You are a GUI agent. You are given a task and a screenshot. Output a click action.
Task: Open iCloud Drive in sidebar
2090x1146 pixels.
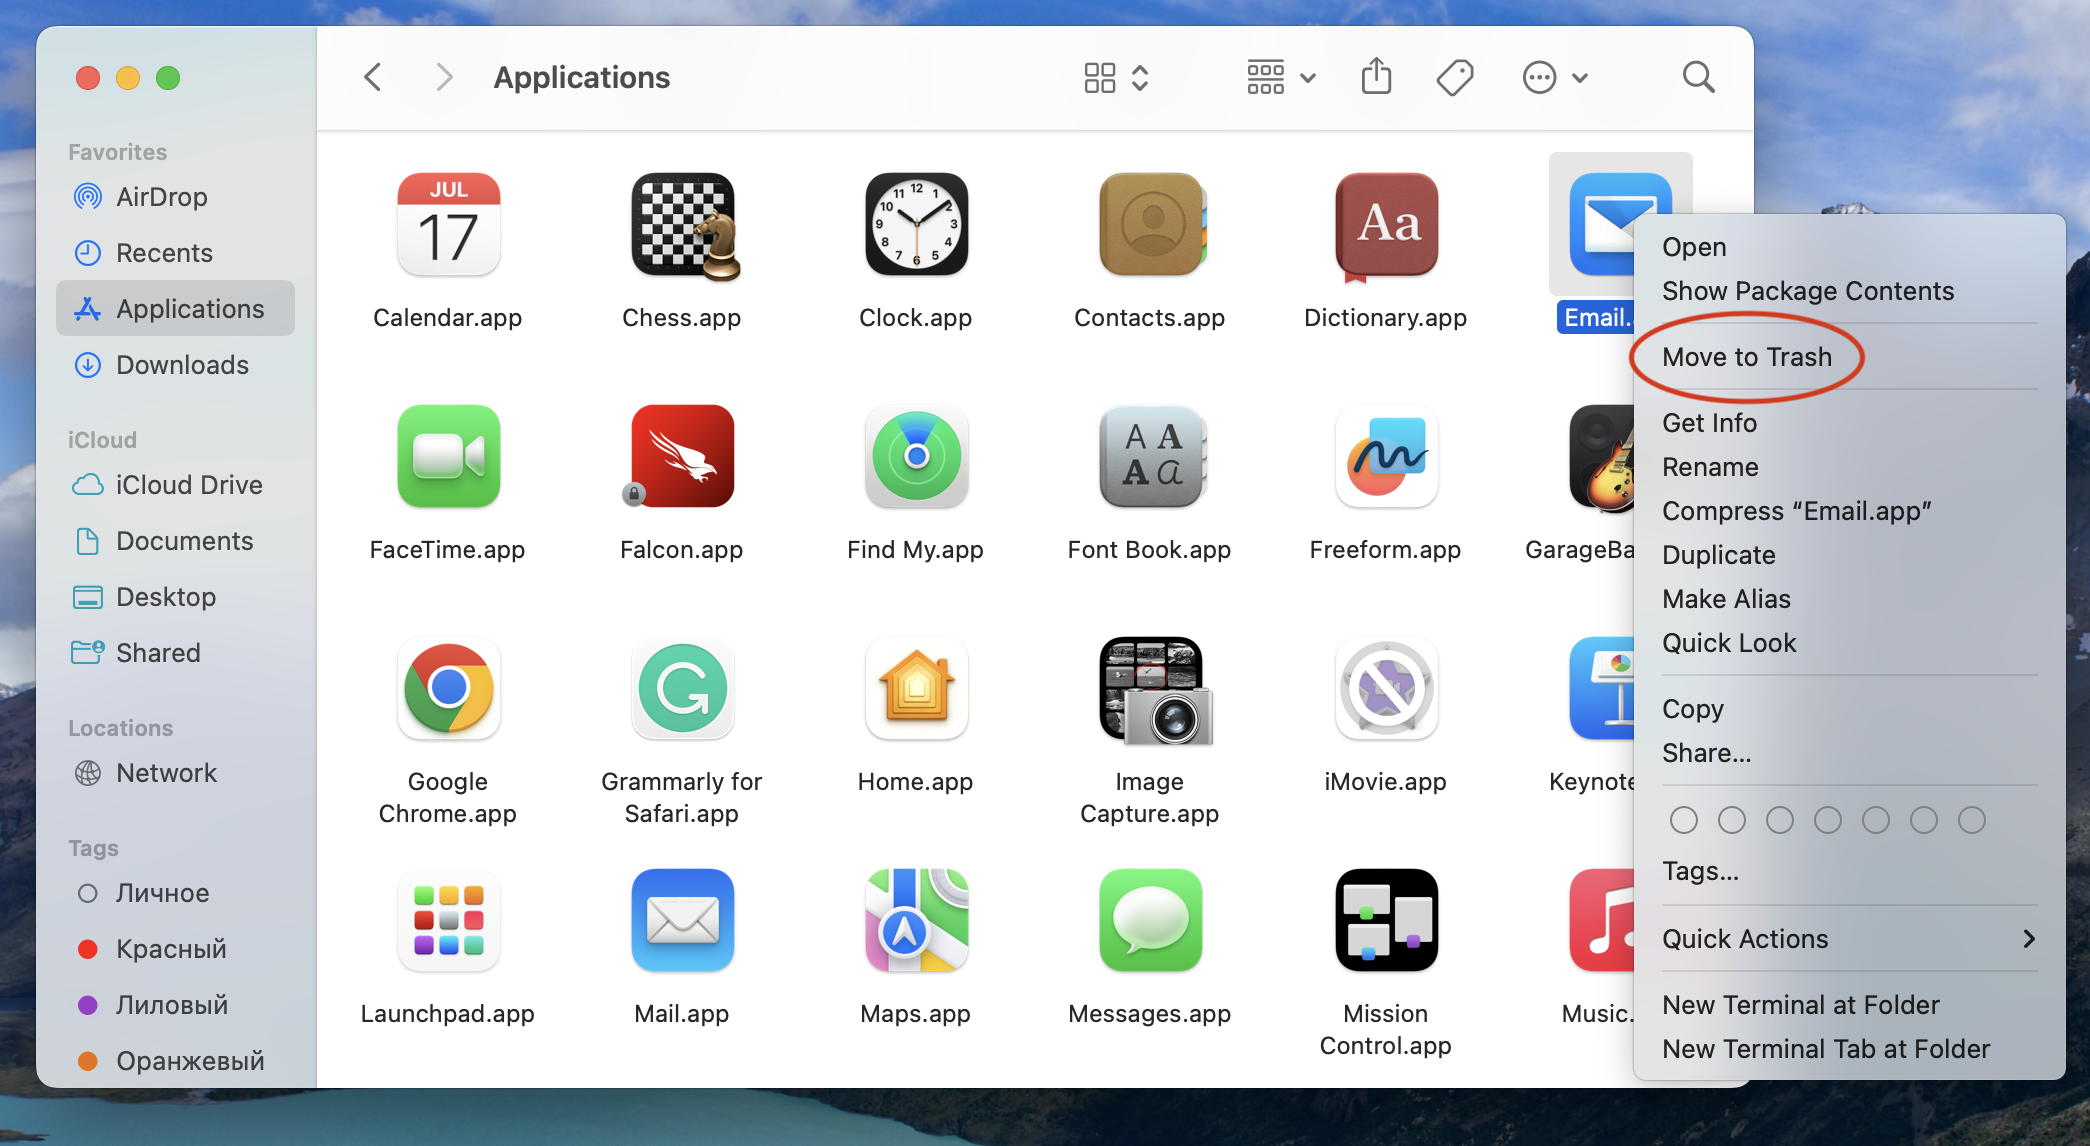(x=175, y=485)
